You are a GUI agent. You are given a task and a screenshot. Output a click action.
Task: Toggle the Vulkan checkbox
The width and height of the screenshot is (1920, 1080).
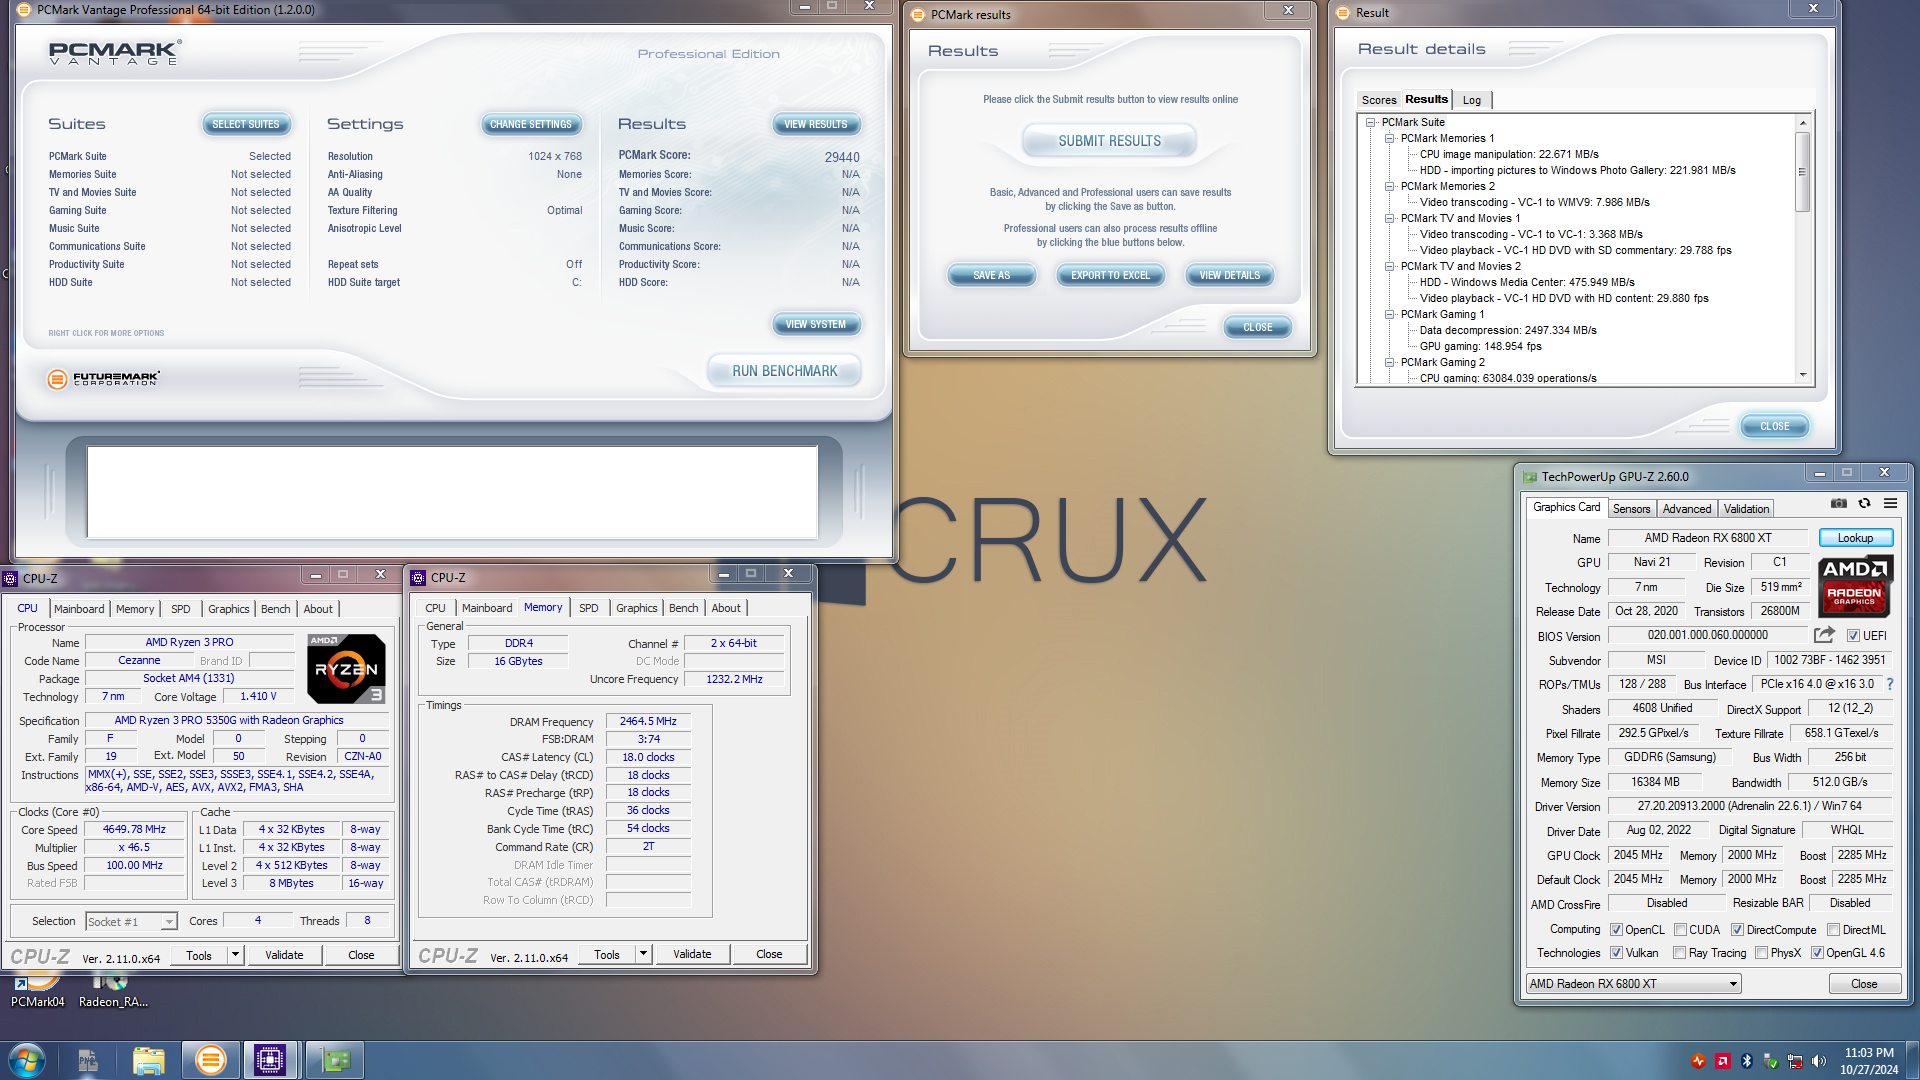1616,953
